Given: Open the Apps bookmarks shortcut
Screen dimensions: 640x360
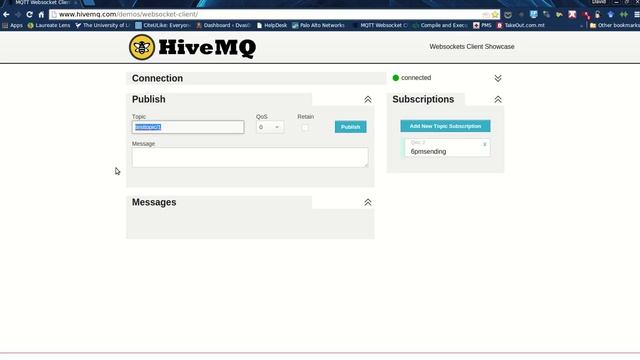Looking at the screenshot, I should [13, 25].
